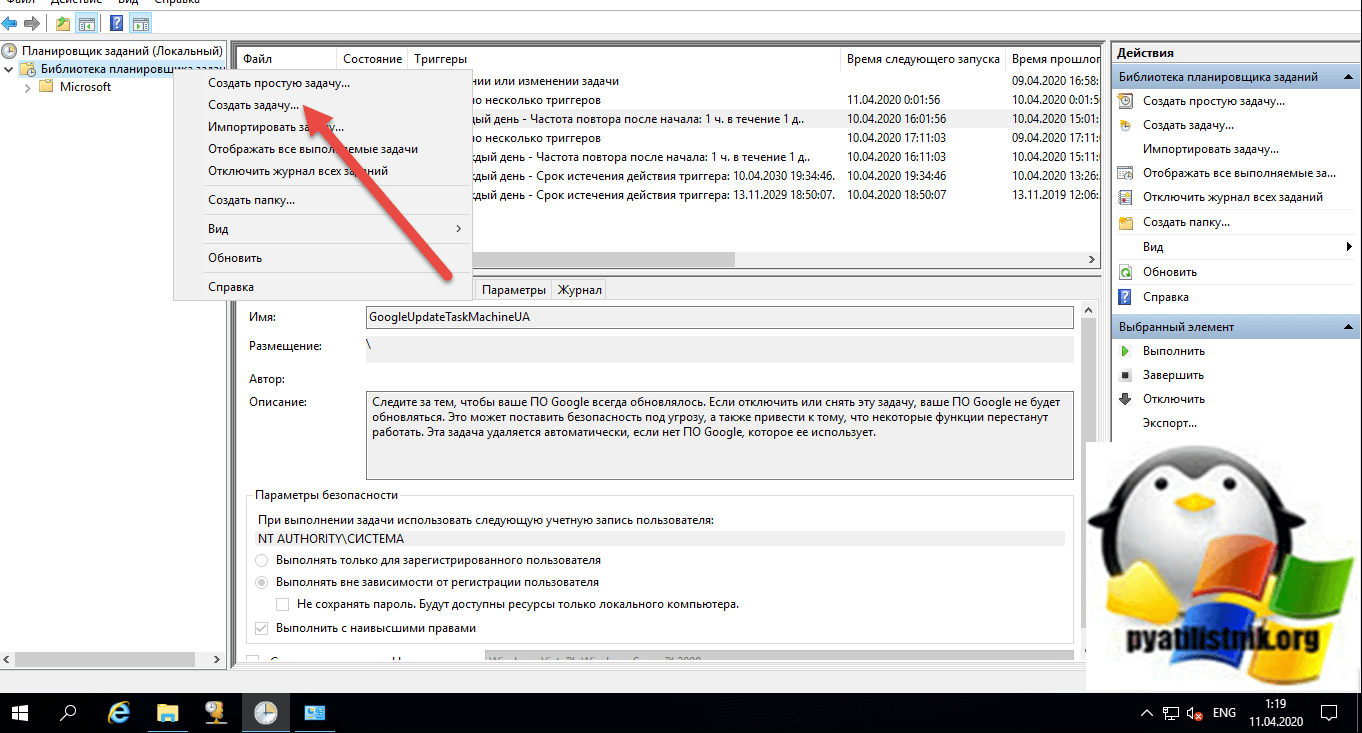This screenshot has height=733, width=1362.
Task: Click the task list horizontal scrollbar
Action: pos(600,259)
